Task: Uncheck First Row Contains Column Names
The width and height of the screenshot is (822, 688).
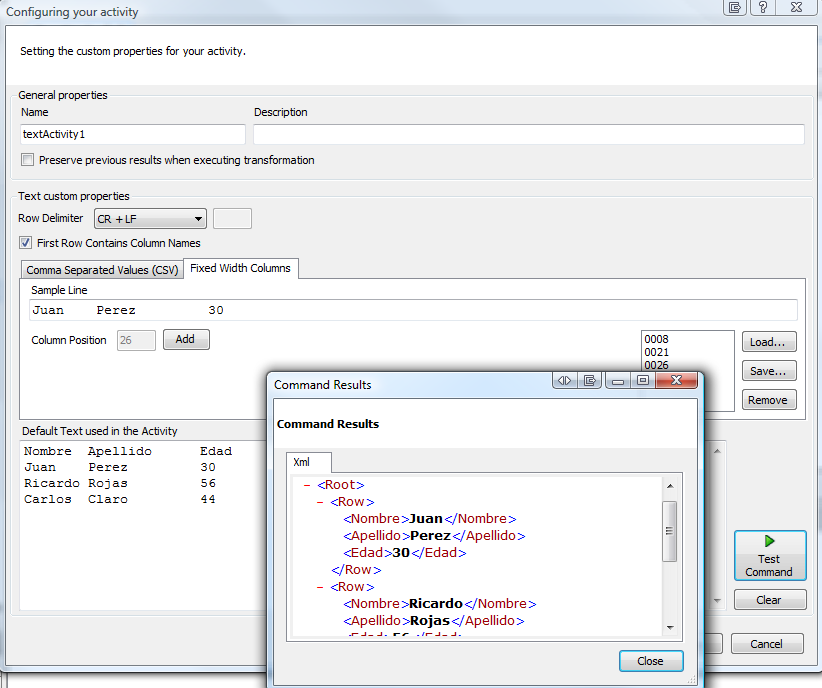Action: tap(25, 243)
